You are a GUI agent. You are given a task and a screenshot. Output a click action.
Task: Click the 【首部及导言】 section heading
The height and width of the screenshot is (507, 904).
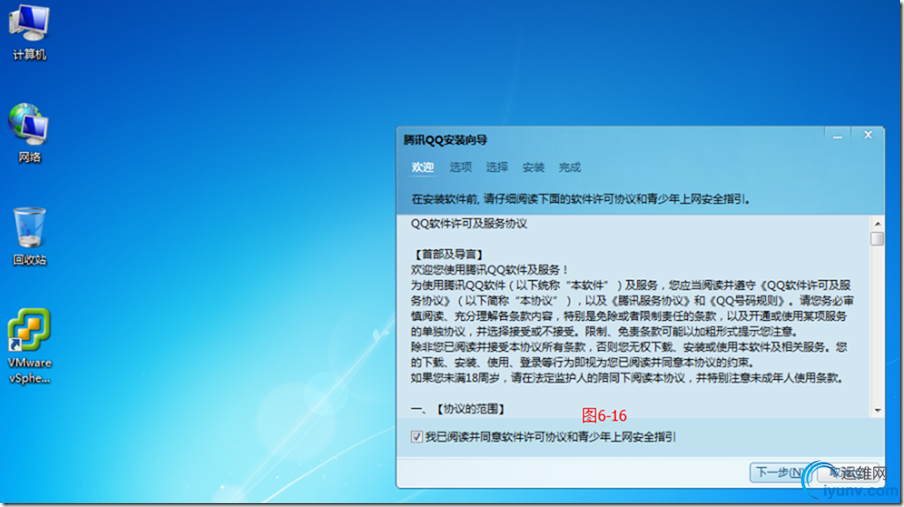pyautogui.click(x=449, y=254)
